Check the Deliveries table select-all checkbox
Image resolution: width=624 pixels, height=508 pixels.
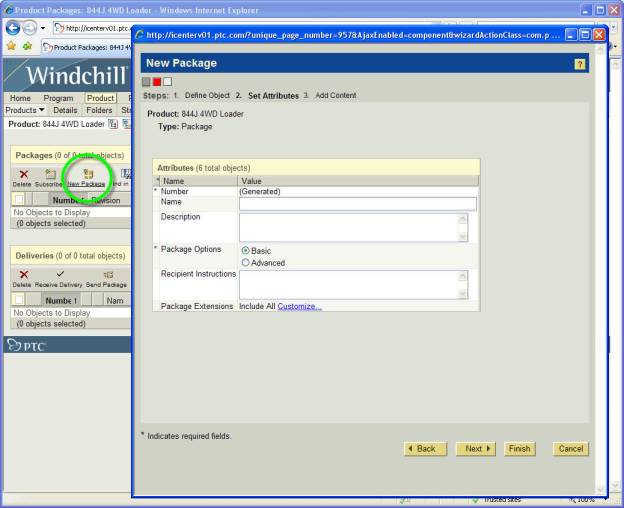(19, 299)
